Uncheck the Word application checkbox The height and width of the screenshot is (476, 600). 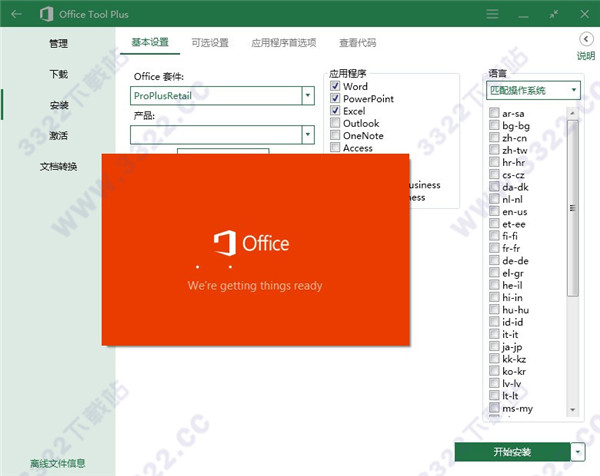[335, 86]
